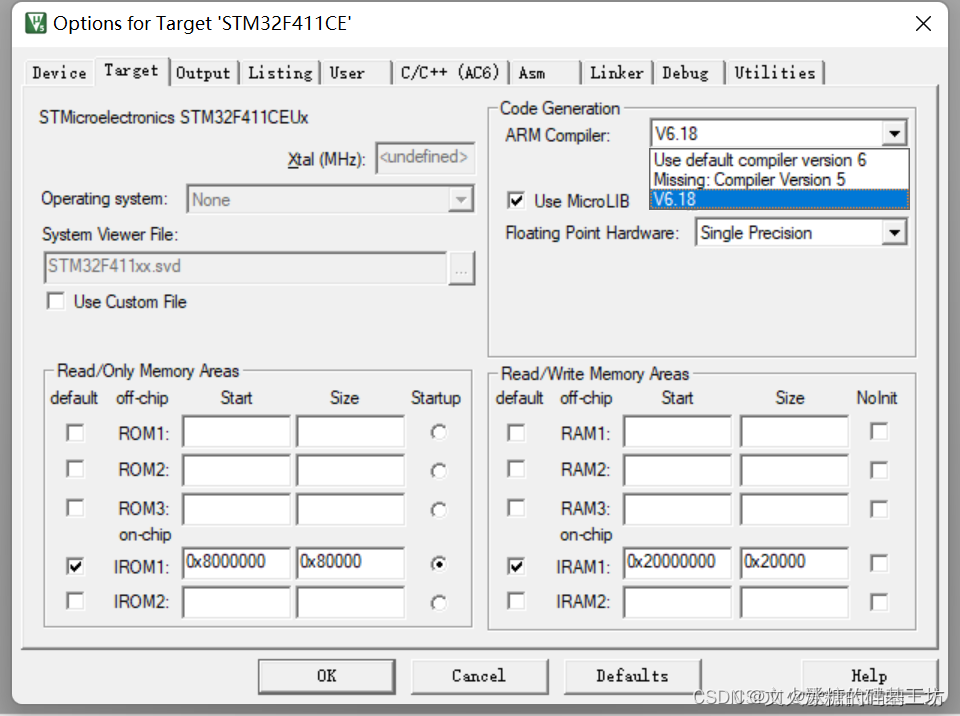
Task: Uncheck the IRAM1 default checkbox
Action: coord(516,566)
